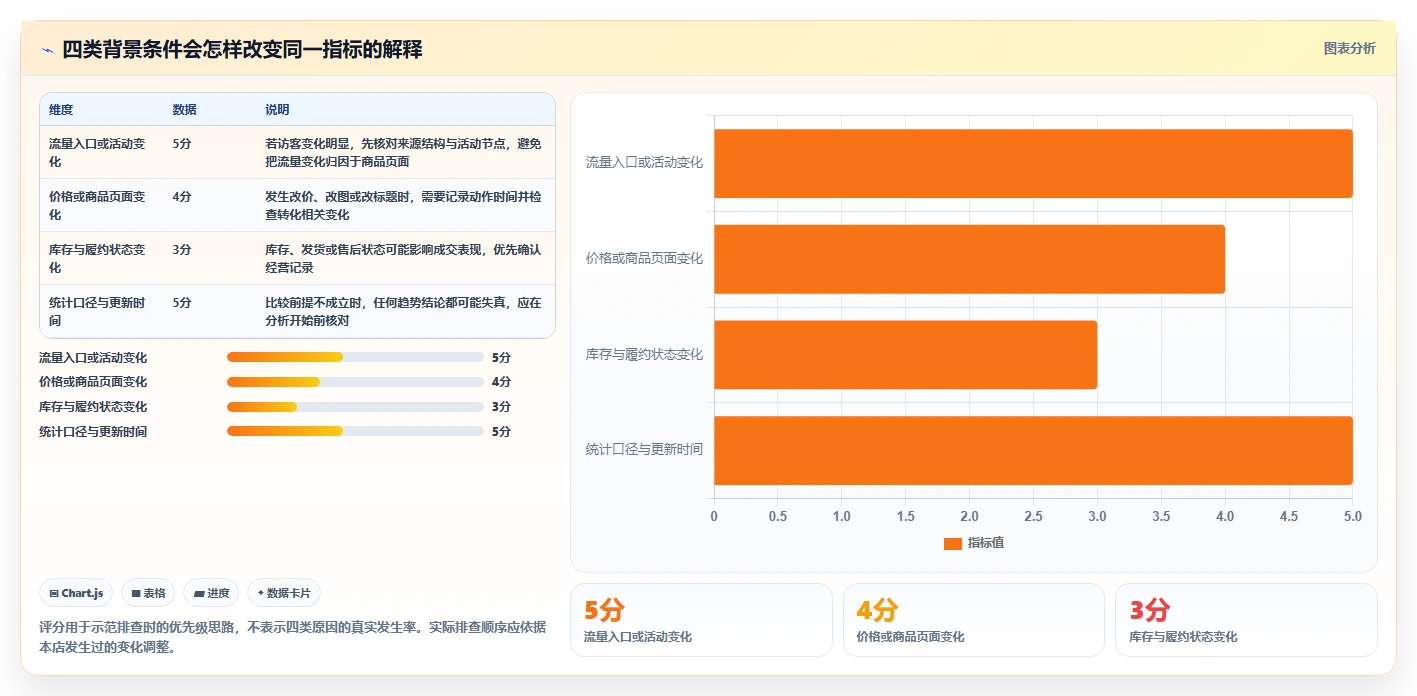Click the chart bar for 统计口径与更新时间
The height and width of the screenshot is (696, 1417).
[x=1033, y=451]
